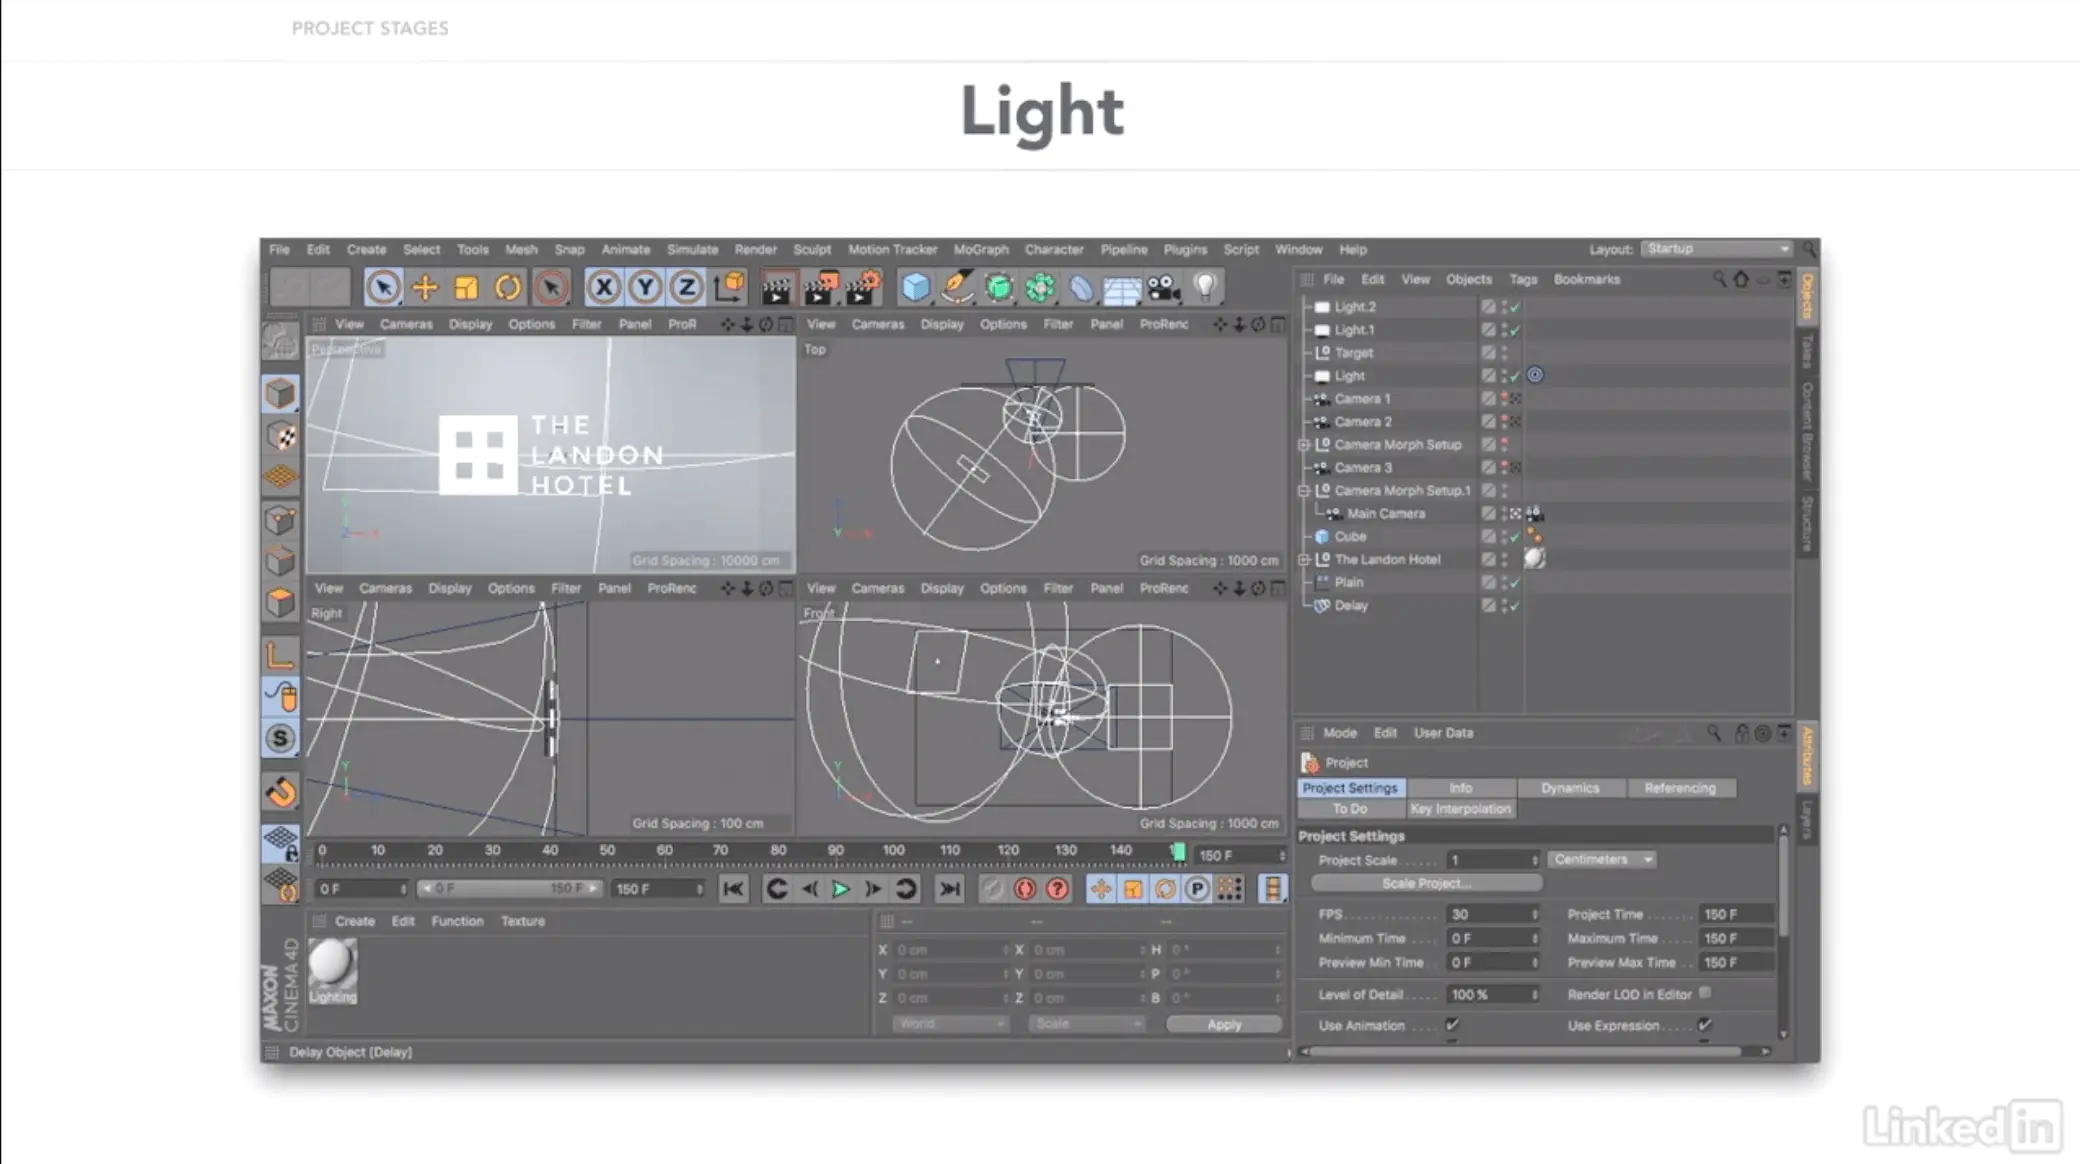The width and height of the screenshot is (2080, 1164).
Task: Click the Deformer (bend) icon
Action: coord(1081,288)
